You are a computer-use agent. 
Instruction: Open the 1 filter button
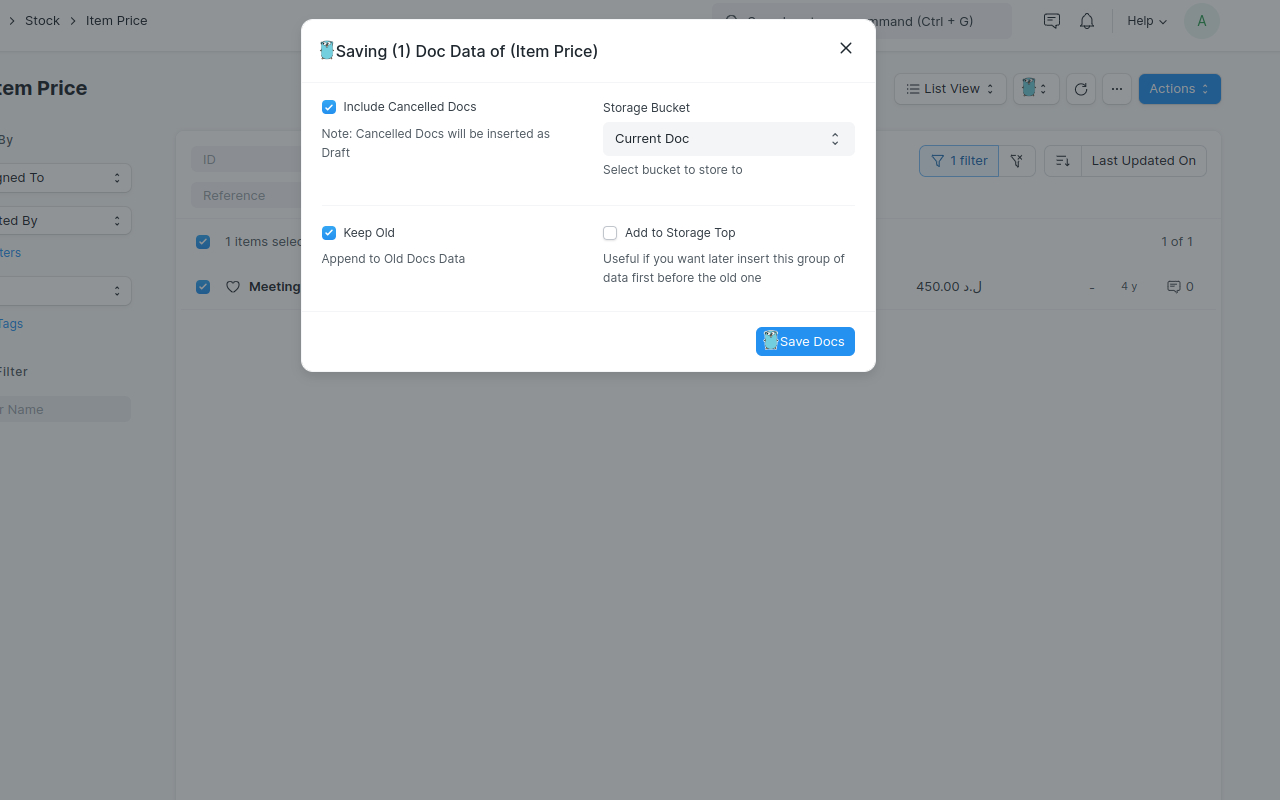tap(959, 161)
